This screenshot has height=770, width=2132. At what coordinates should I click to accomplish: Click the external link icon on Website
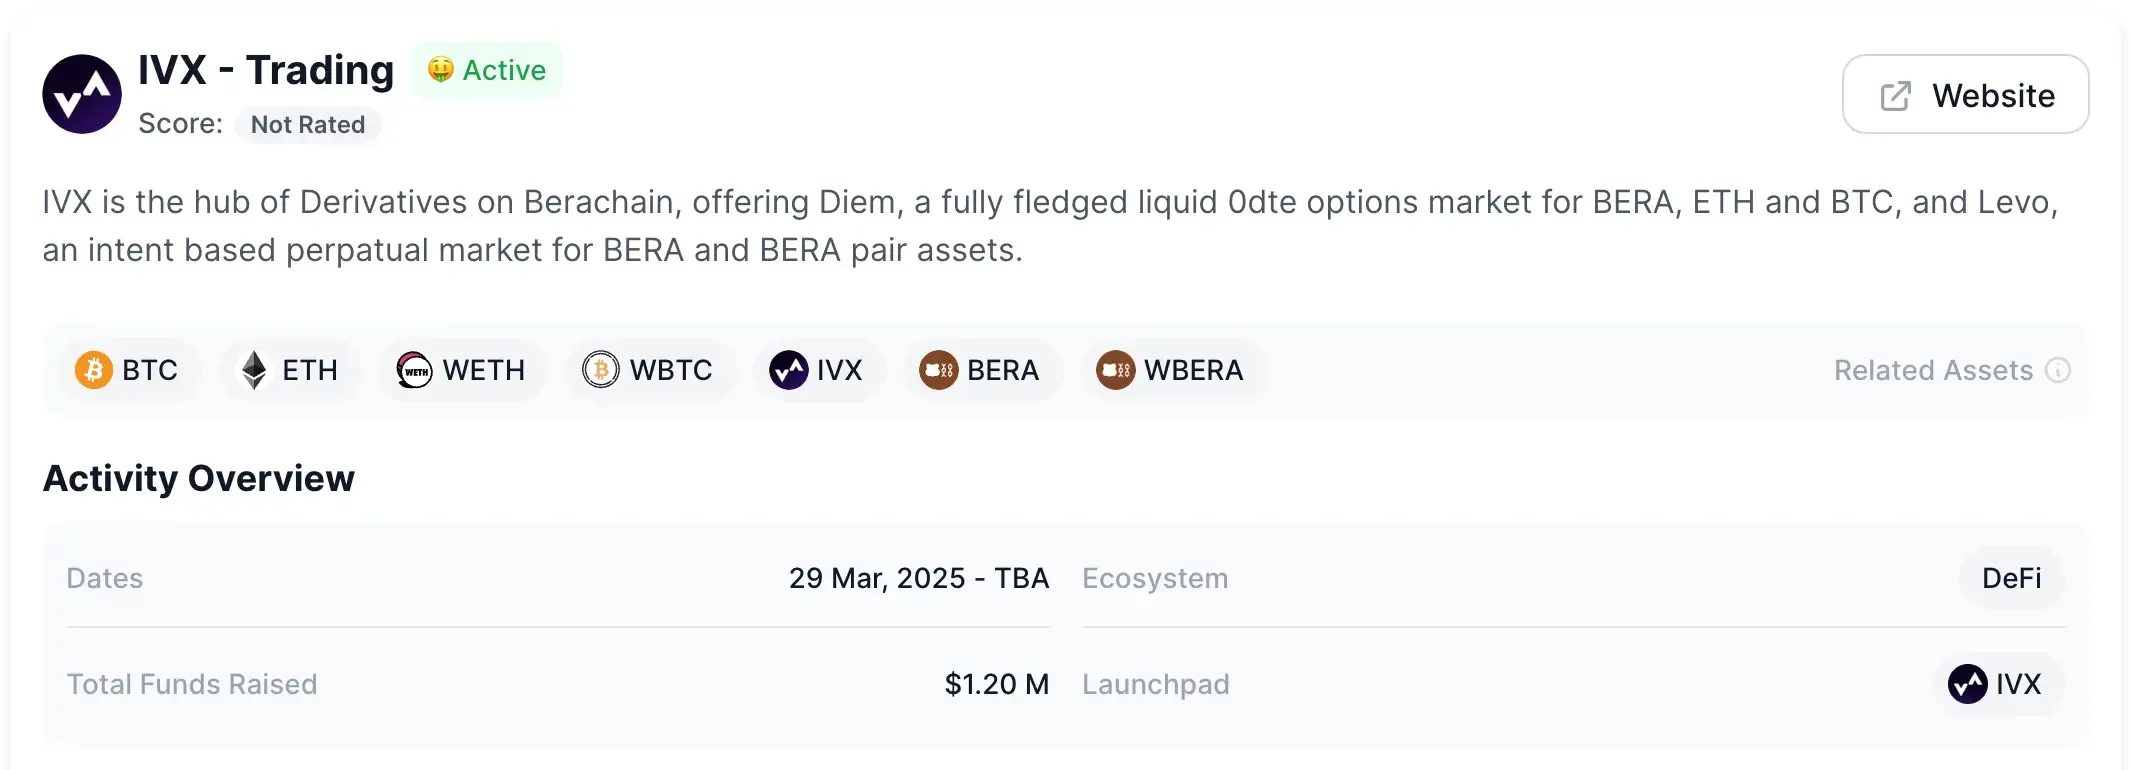(x=1895, y=96)
